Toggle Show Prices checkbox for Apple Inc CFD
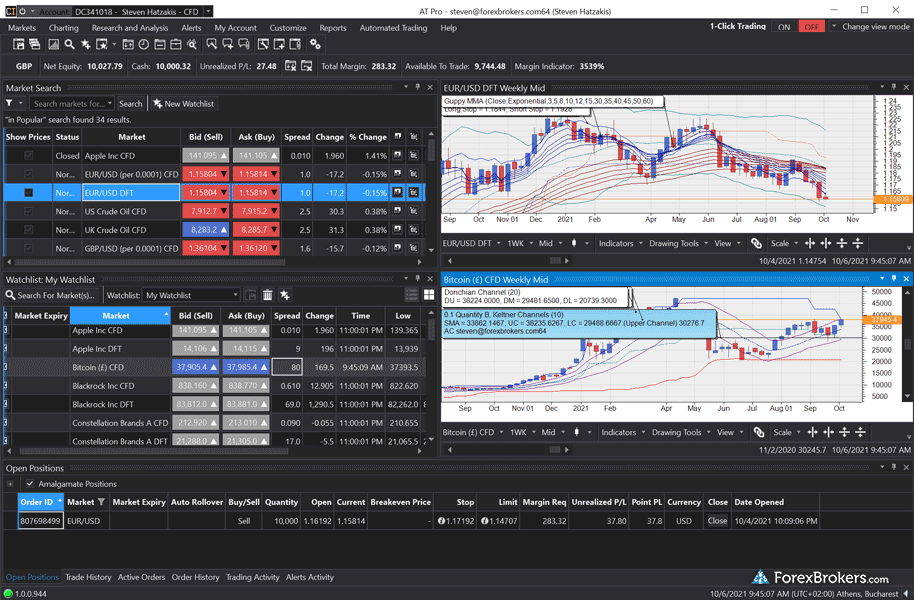914x600 pixels. pos(29,156)
